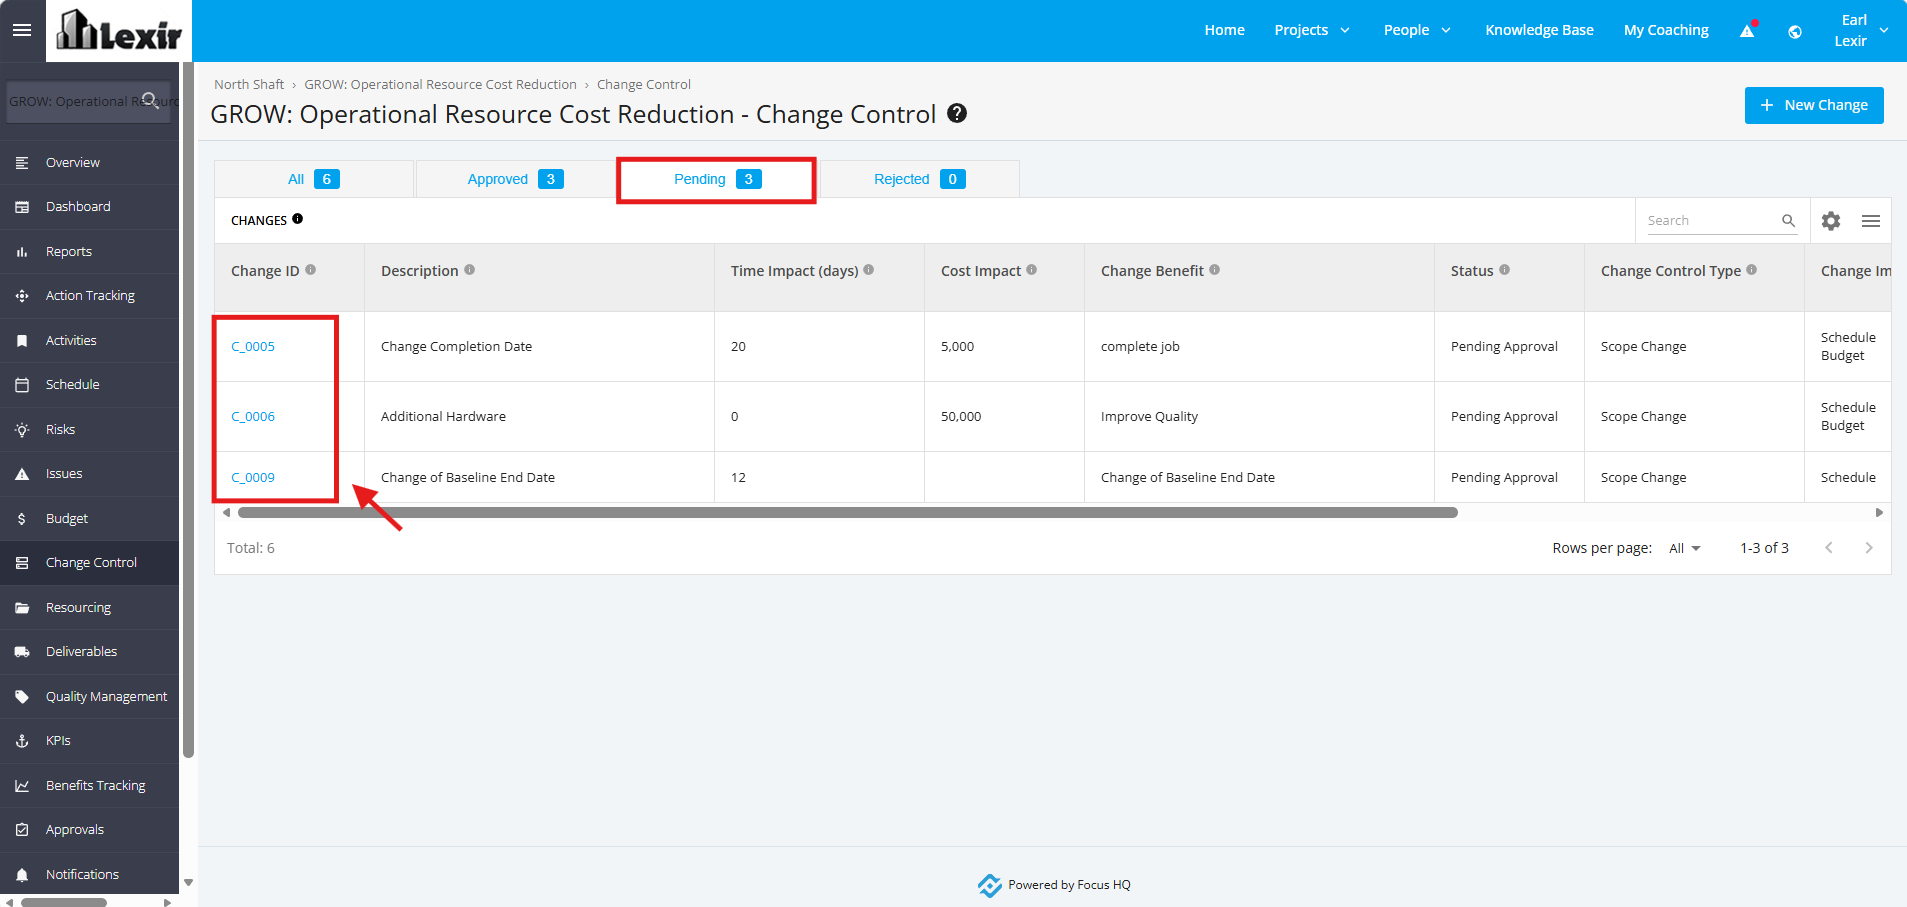This screenshot has height=907, width=1907.
Task: Click info icon beside Status header
Action: click(x=1505, y=270)
